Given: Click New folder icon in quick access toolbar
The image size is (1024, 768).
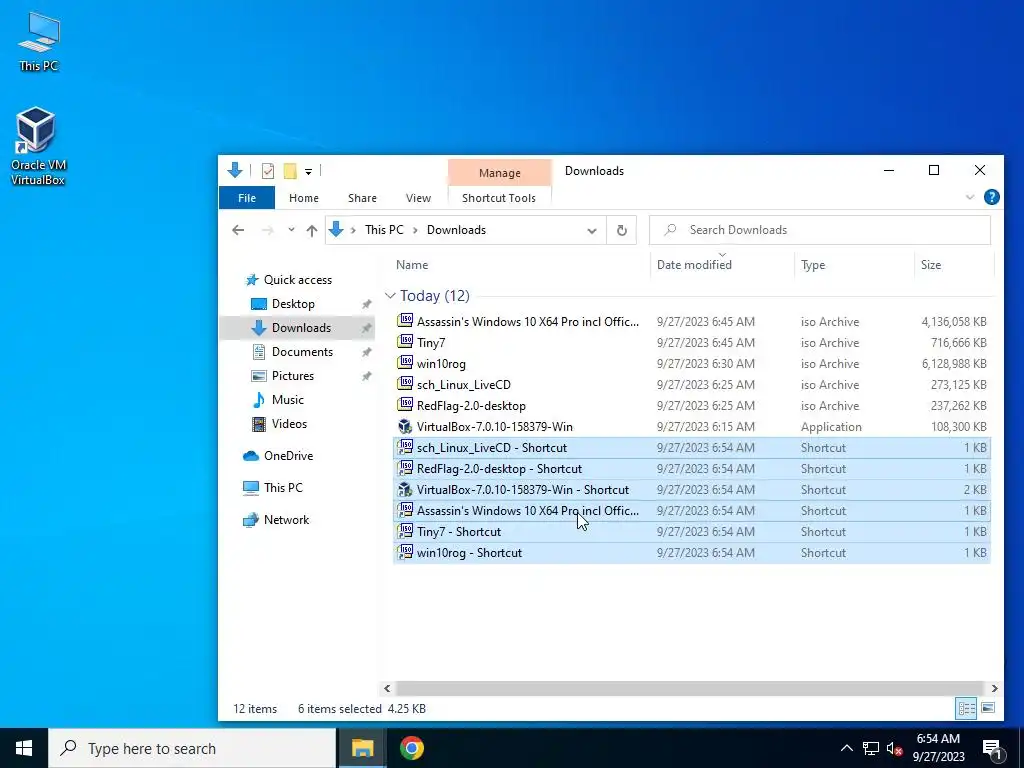Looking at the screenshot, I should click(x=290, y=171).
